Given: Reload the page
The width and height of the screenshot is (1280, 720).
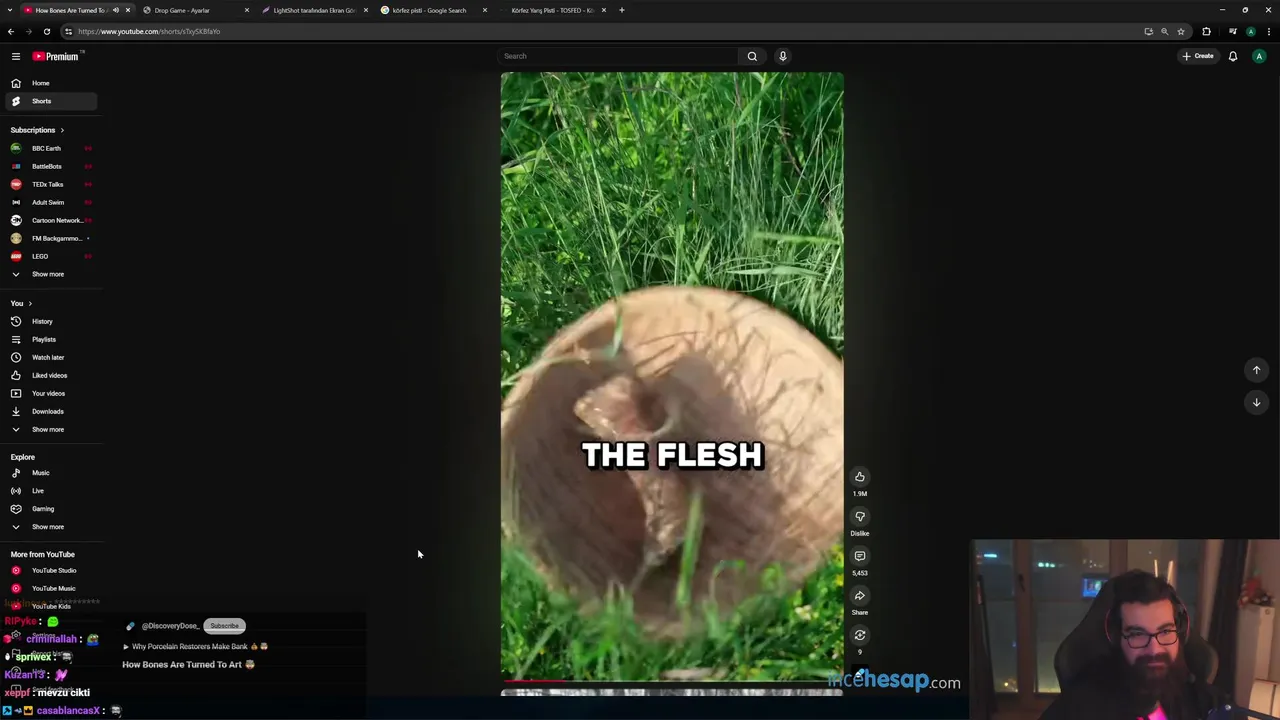Looking at the screenshot, I should click(x=46, y=31).
